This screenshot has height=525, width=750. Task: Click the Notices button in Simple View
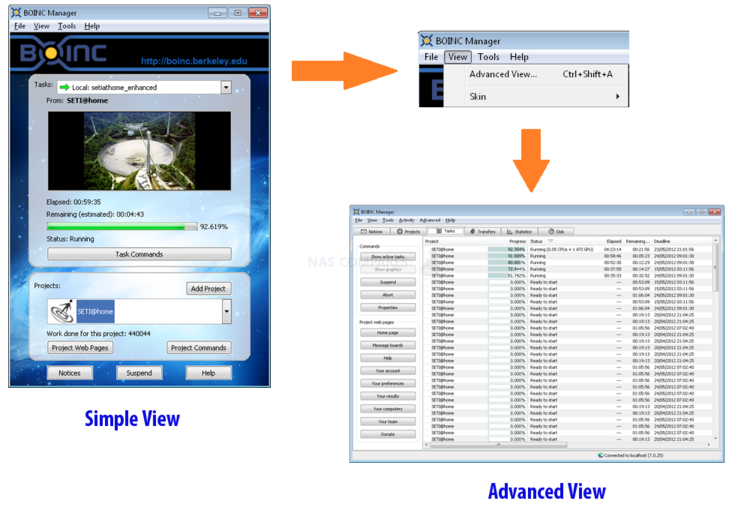point(69,373)
